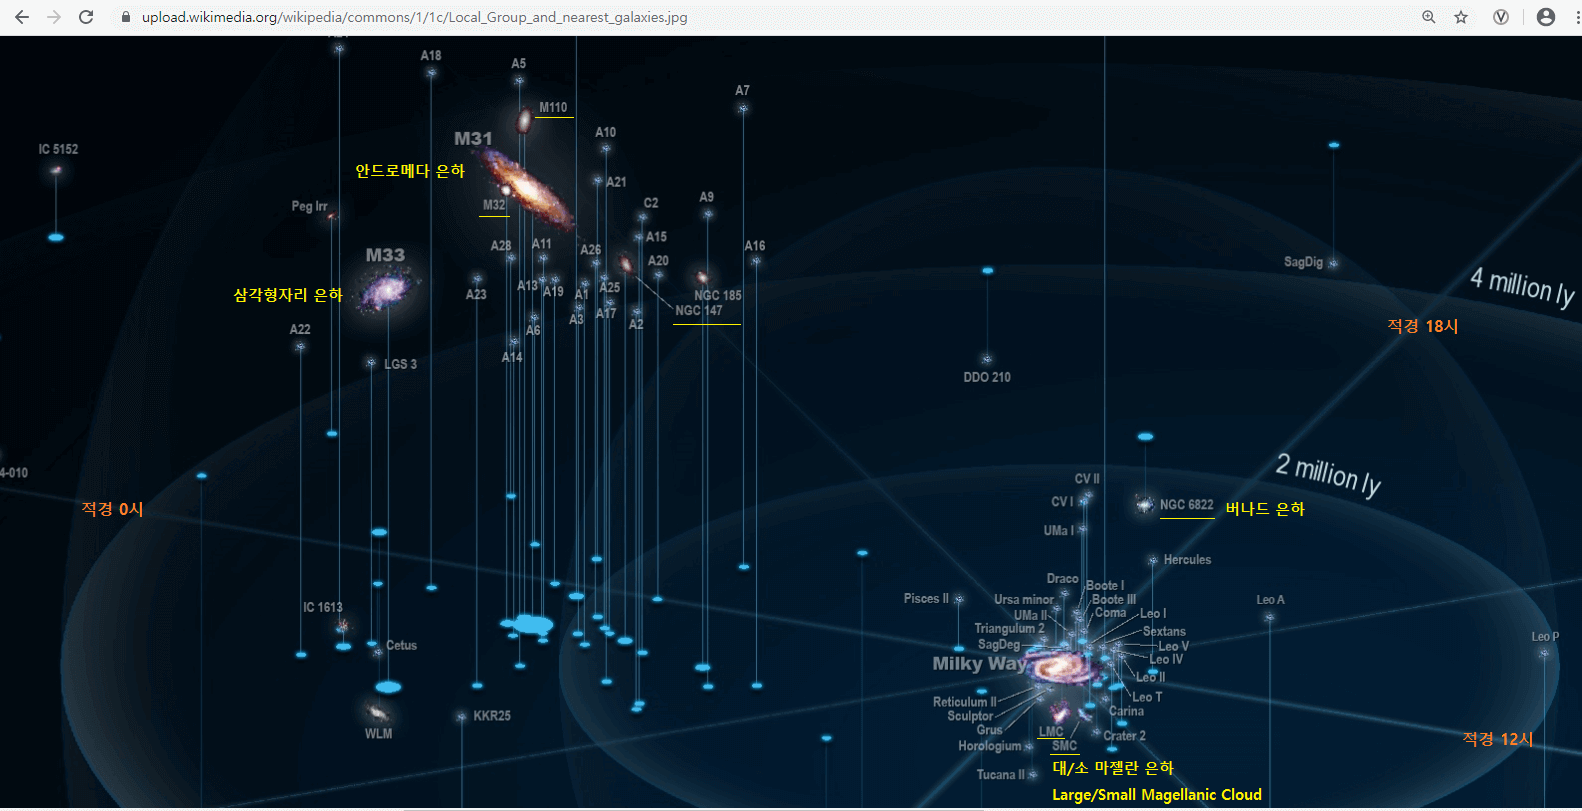1582x811 pixels.
Task: Click the 버나드 은하 annotation
Action: click(1265, 509)
